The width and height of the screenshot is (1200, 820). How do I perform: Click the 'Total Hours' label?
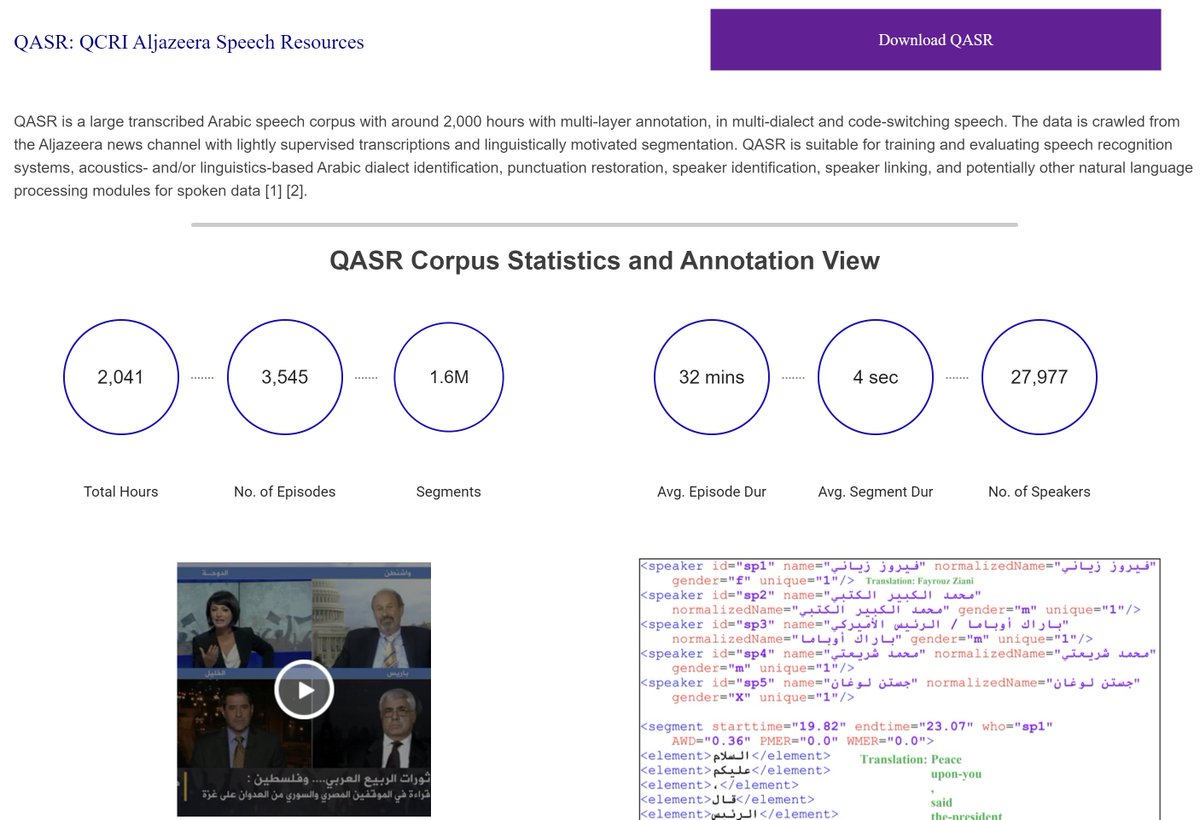(121, 492)
